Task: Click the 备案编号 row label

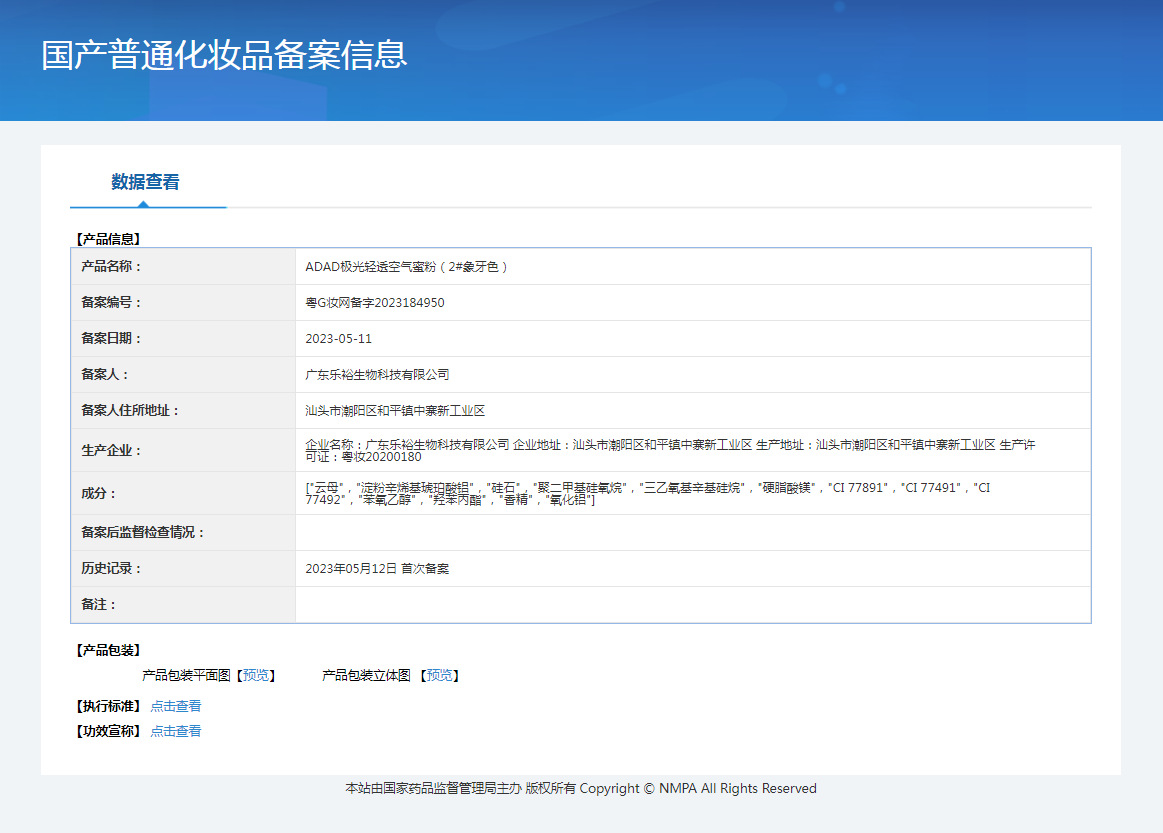Action: (x=111, y=303)
